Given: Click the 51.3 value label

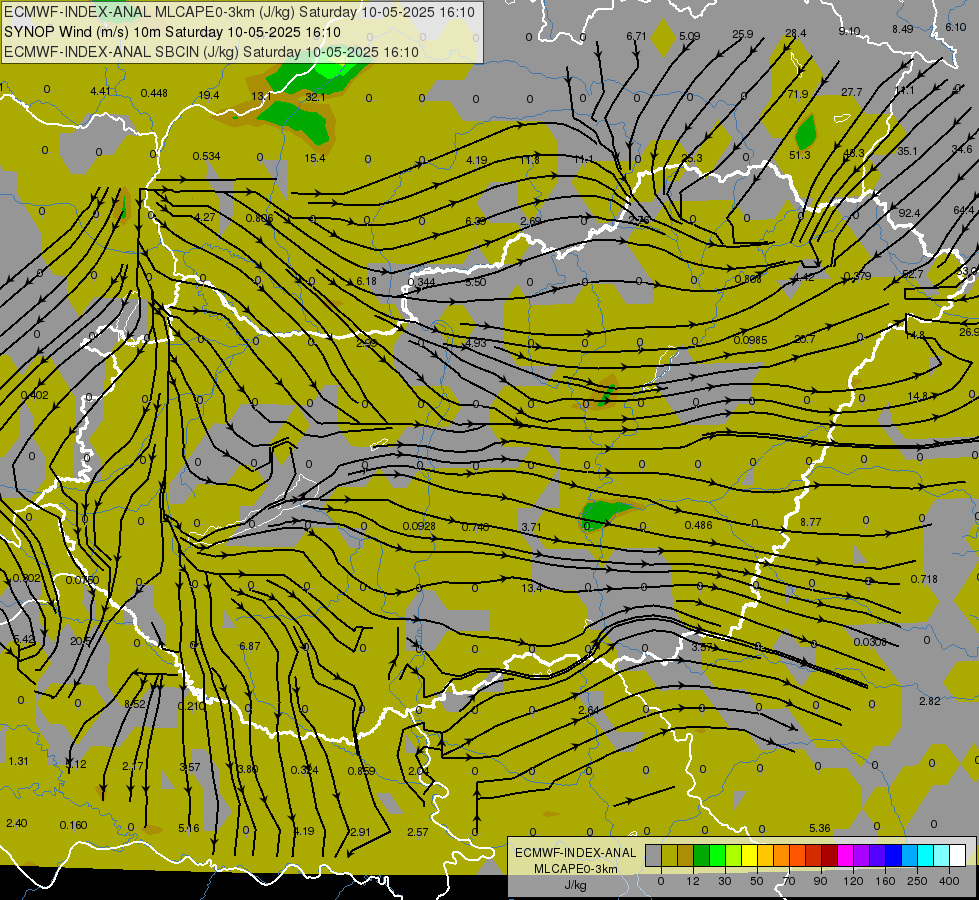Looking at the screenshot, I should click(x=800, y=155).
